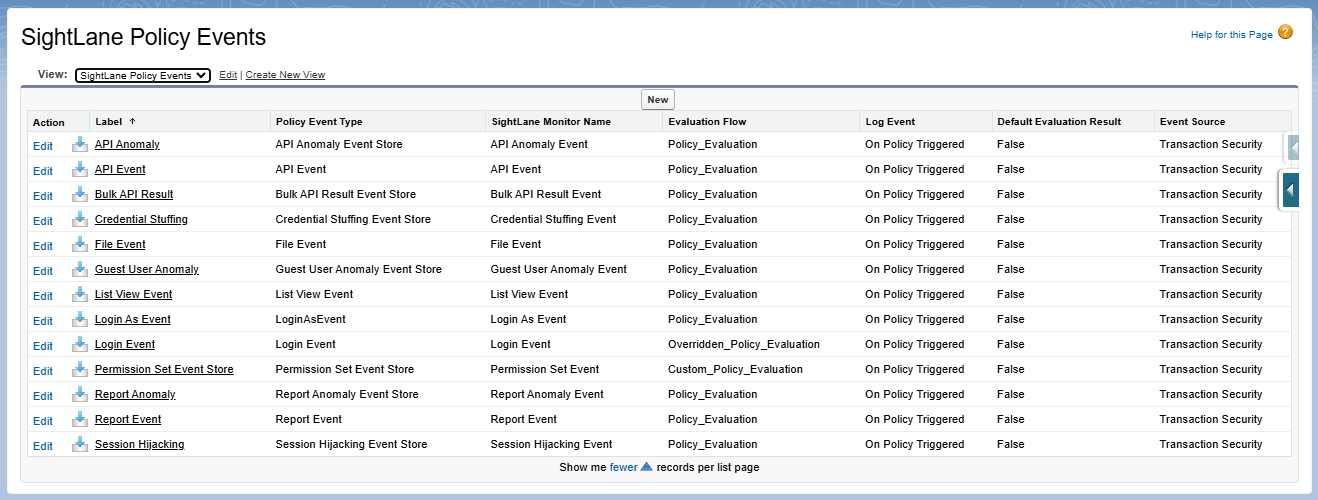The width and height of the screenshot is (1318, 500).
Task: Click Edit for the Report Anomaly row
Action: pyautogui.click(x=43, y=396)
